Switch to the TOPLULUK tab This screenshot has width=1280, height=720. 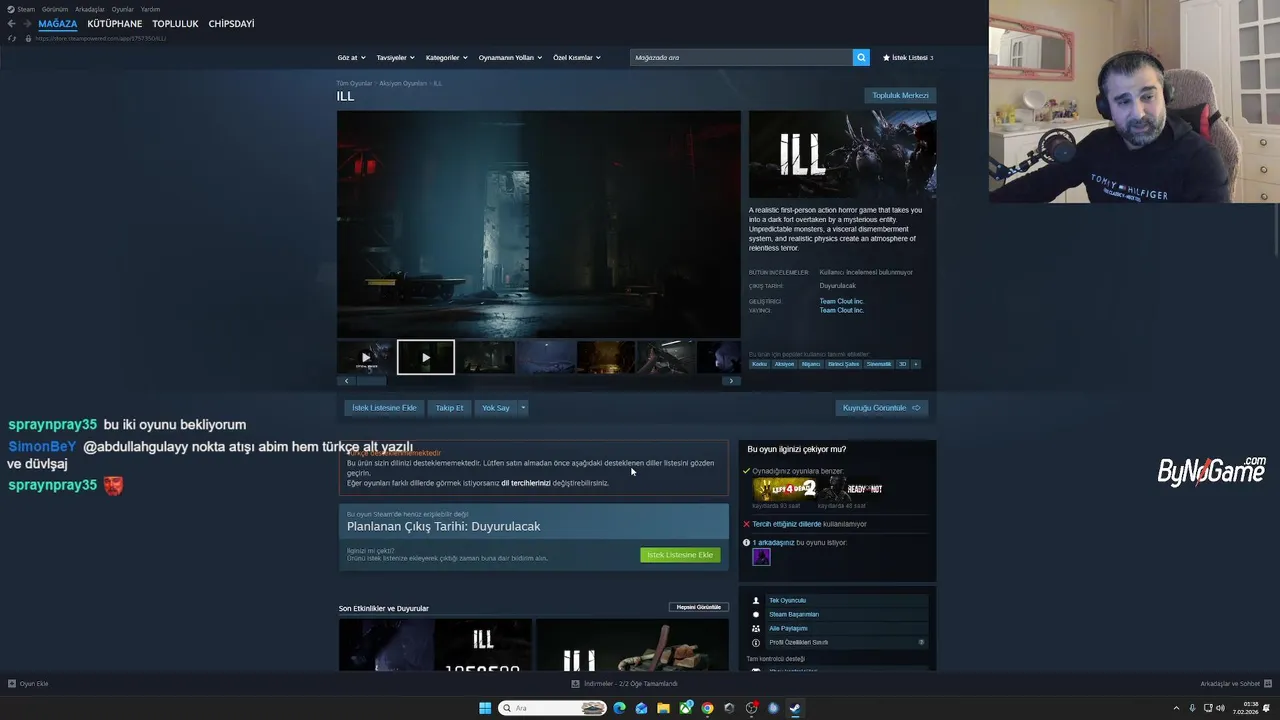[175, 24]
